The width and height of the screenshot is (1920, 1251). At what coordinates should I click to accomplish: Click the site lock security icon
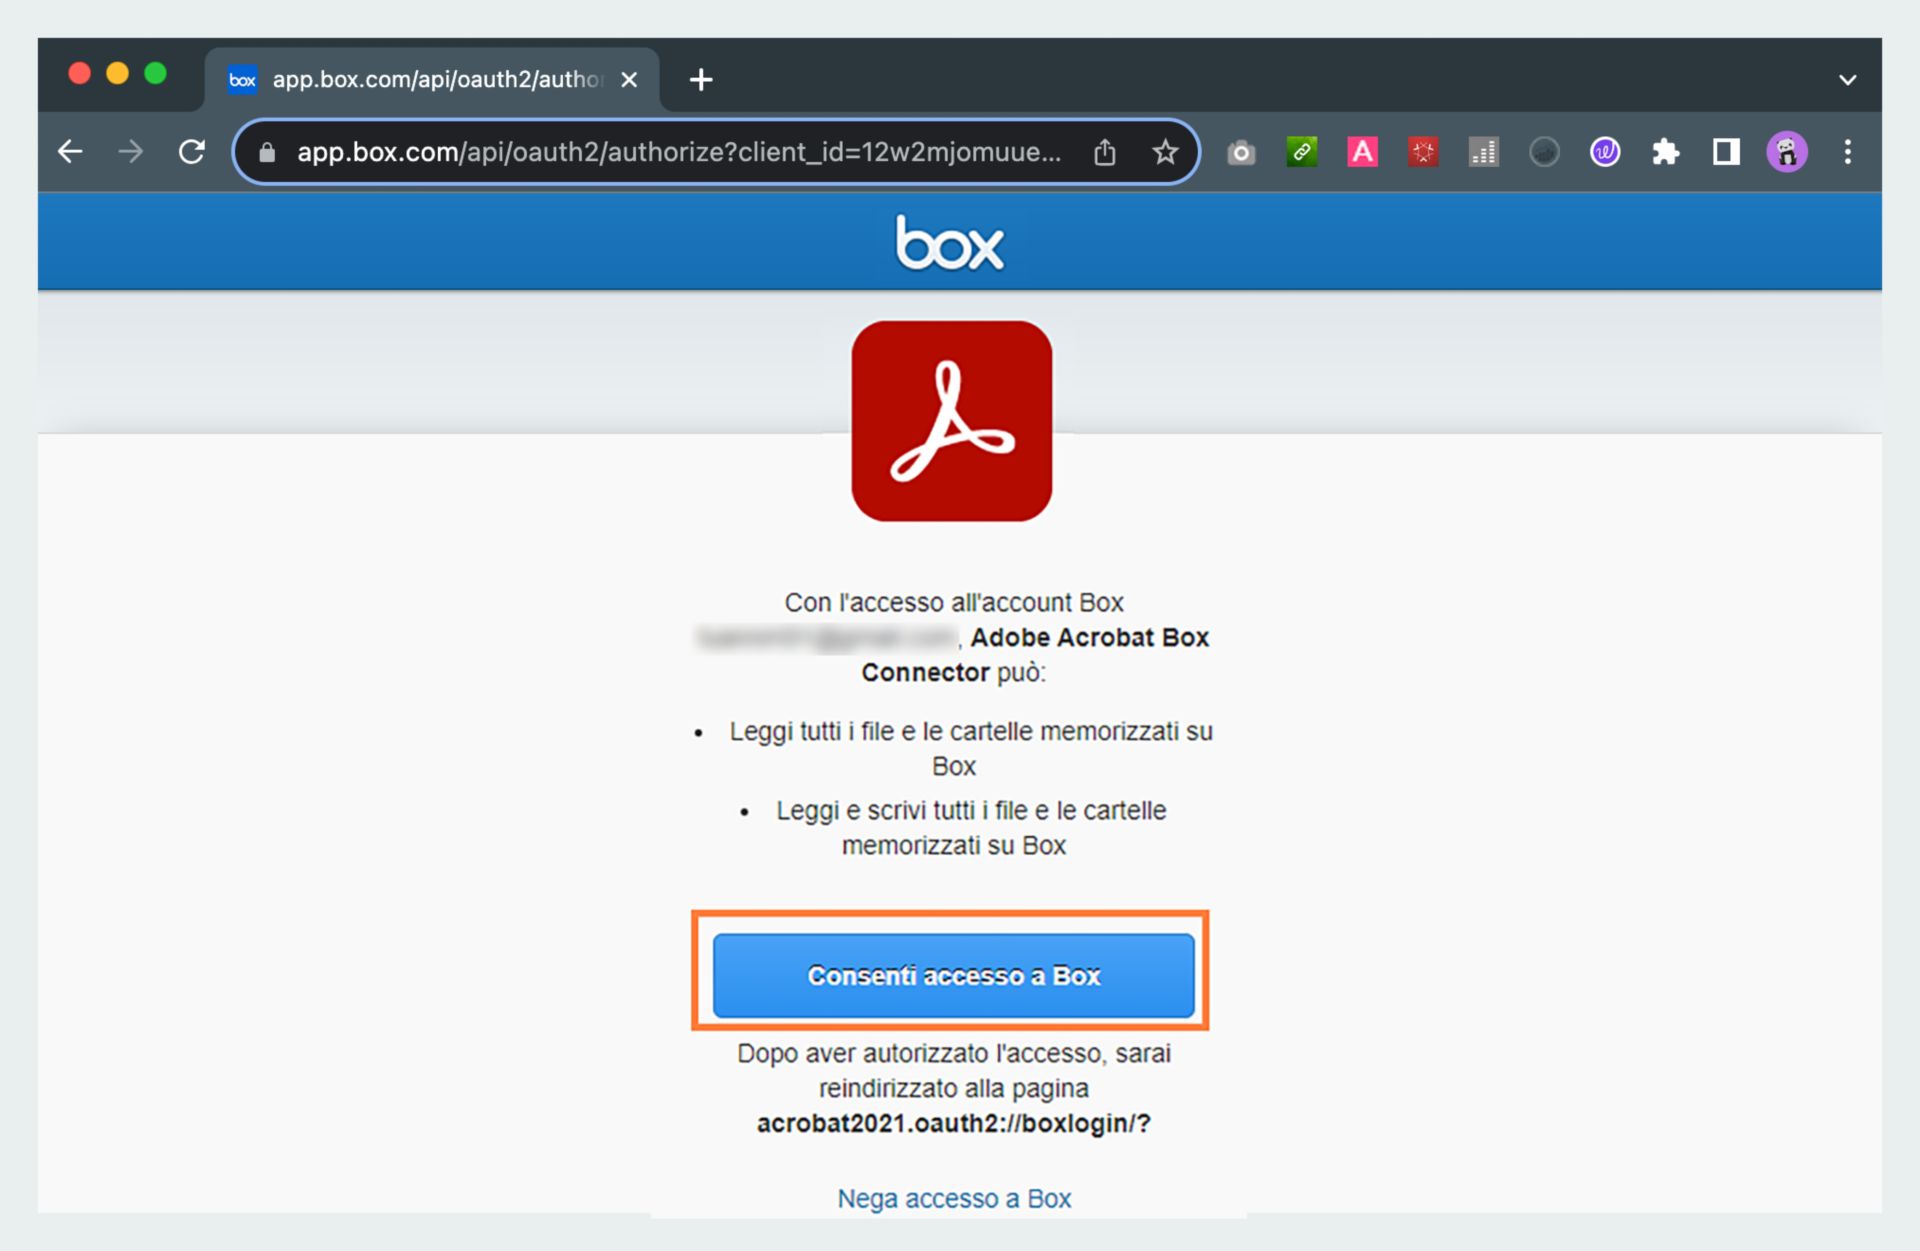[x=265, y=152]
